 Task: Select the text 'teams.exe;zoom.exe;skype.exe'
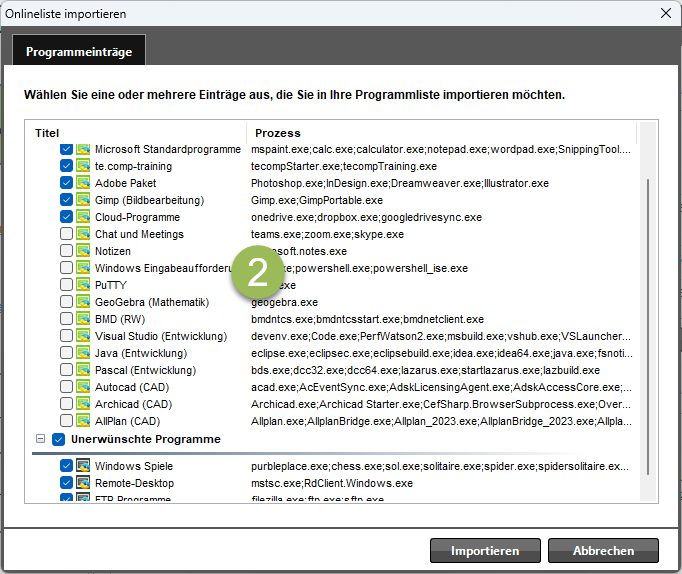click(x=327, y=234)
